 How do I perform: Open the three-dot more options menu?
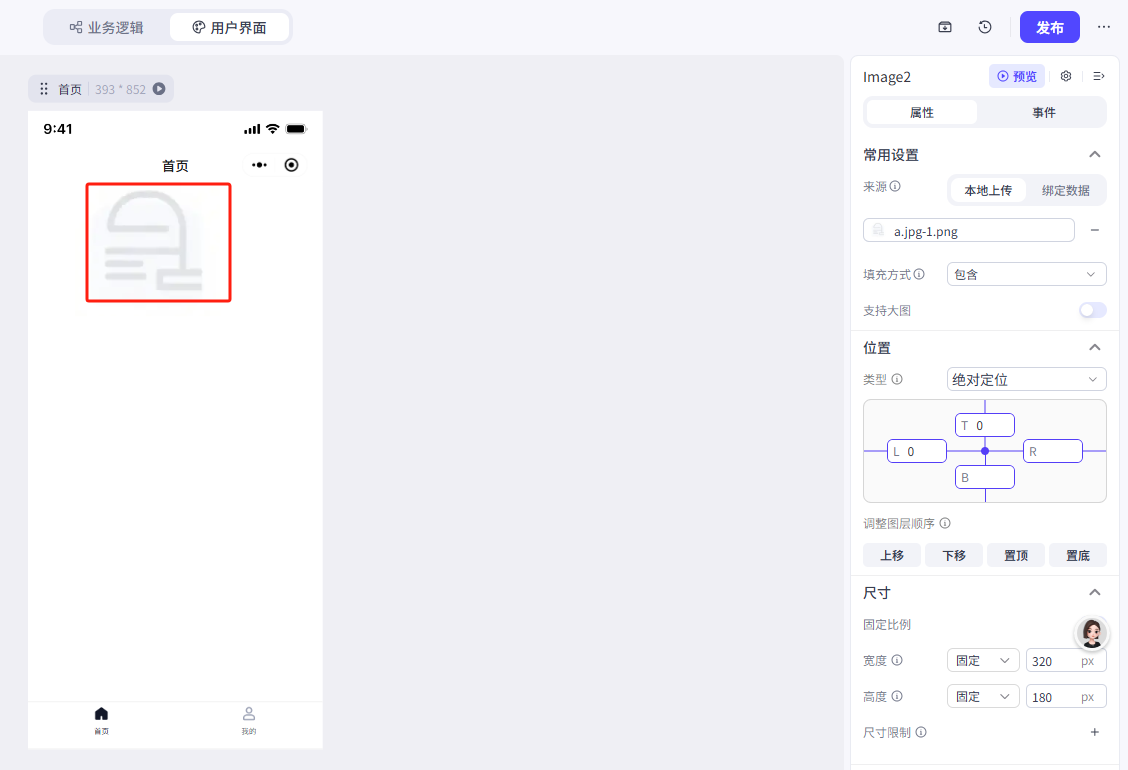[x=1104, y=27]
